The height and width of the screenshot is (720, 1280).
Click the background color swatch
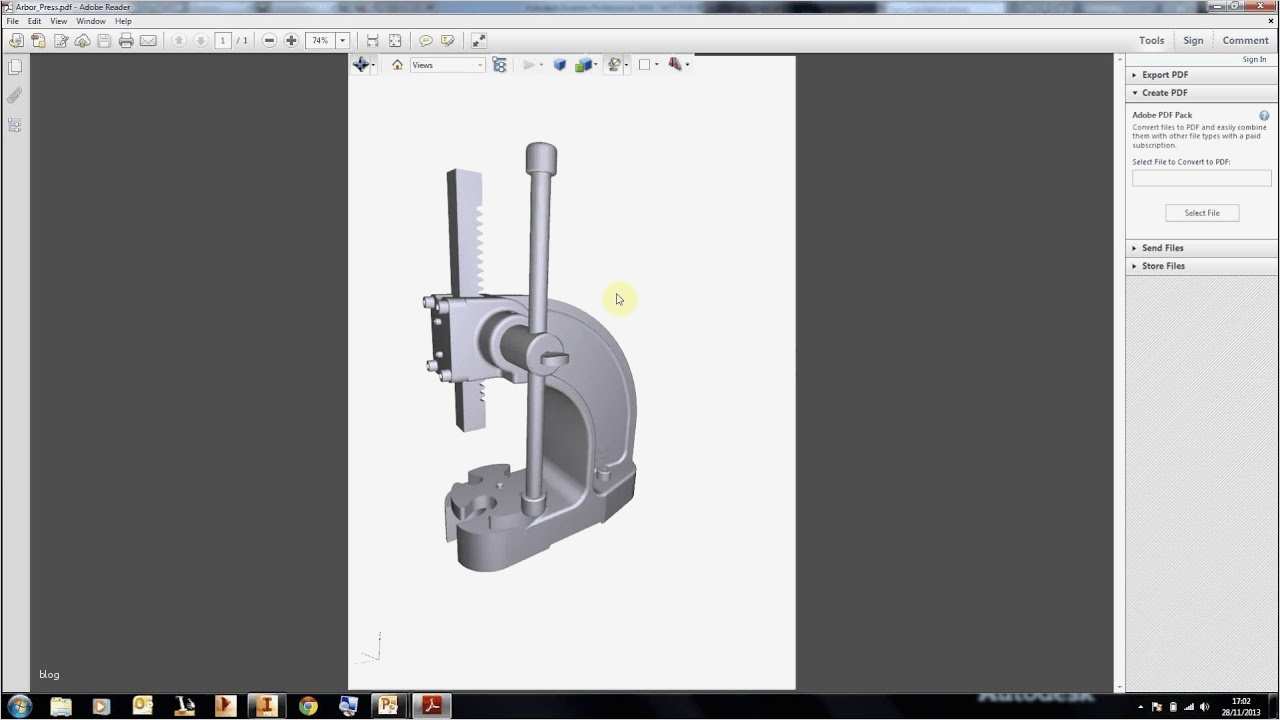coord(644,65)
